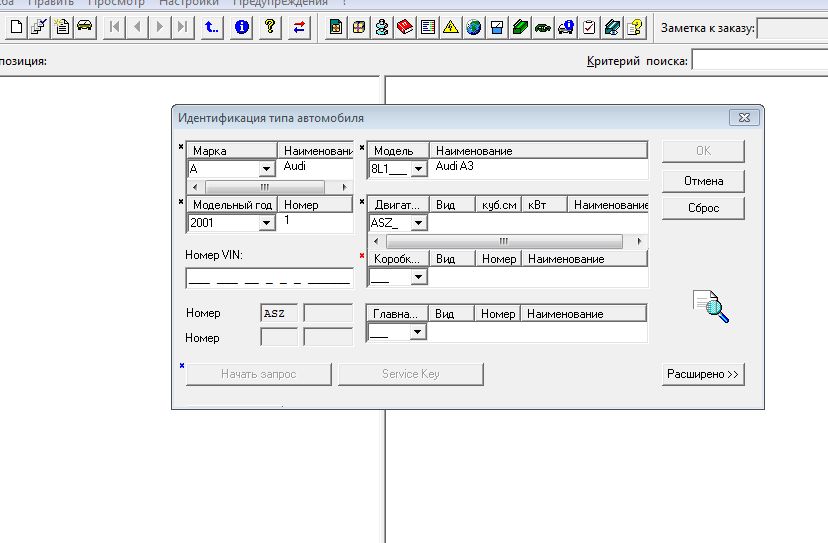The width and height of the screenshot is (828, 543).
Task: Open the Модель 8L1 dropdown
Action: 419,170
